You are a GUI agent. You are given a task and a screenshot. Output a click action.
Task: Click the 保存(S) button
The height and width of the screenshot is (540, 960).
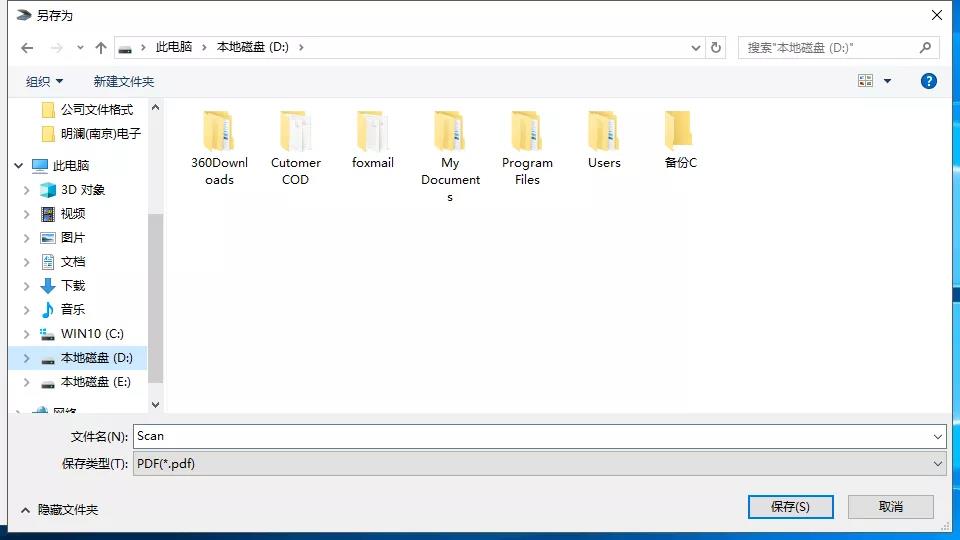(x=790, y=507)
